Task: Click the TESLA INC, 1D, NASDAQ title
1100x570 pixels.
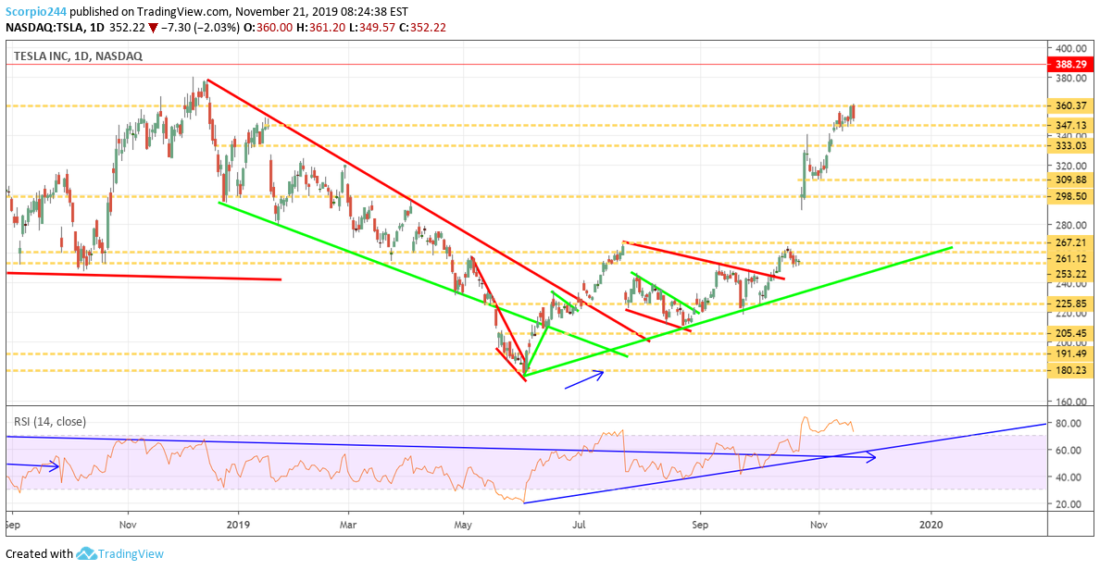Action: click(78, 56)
